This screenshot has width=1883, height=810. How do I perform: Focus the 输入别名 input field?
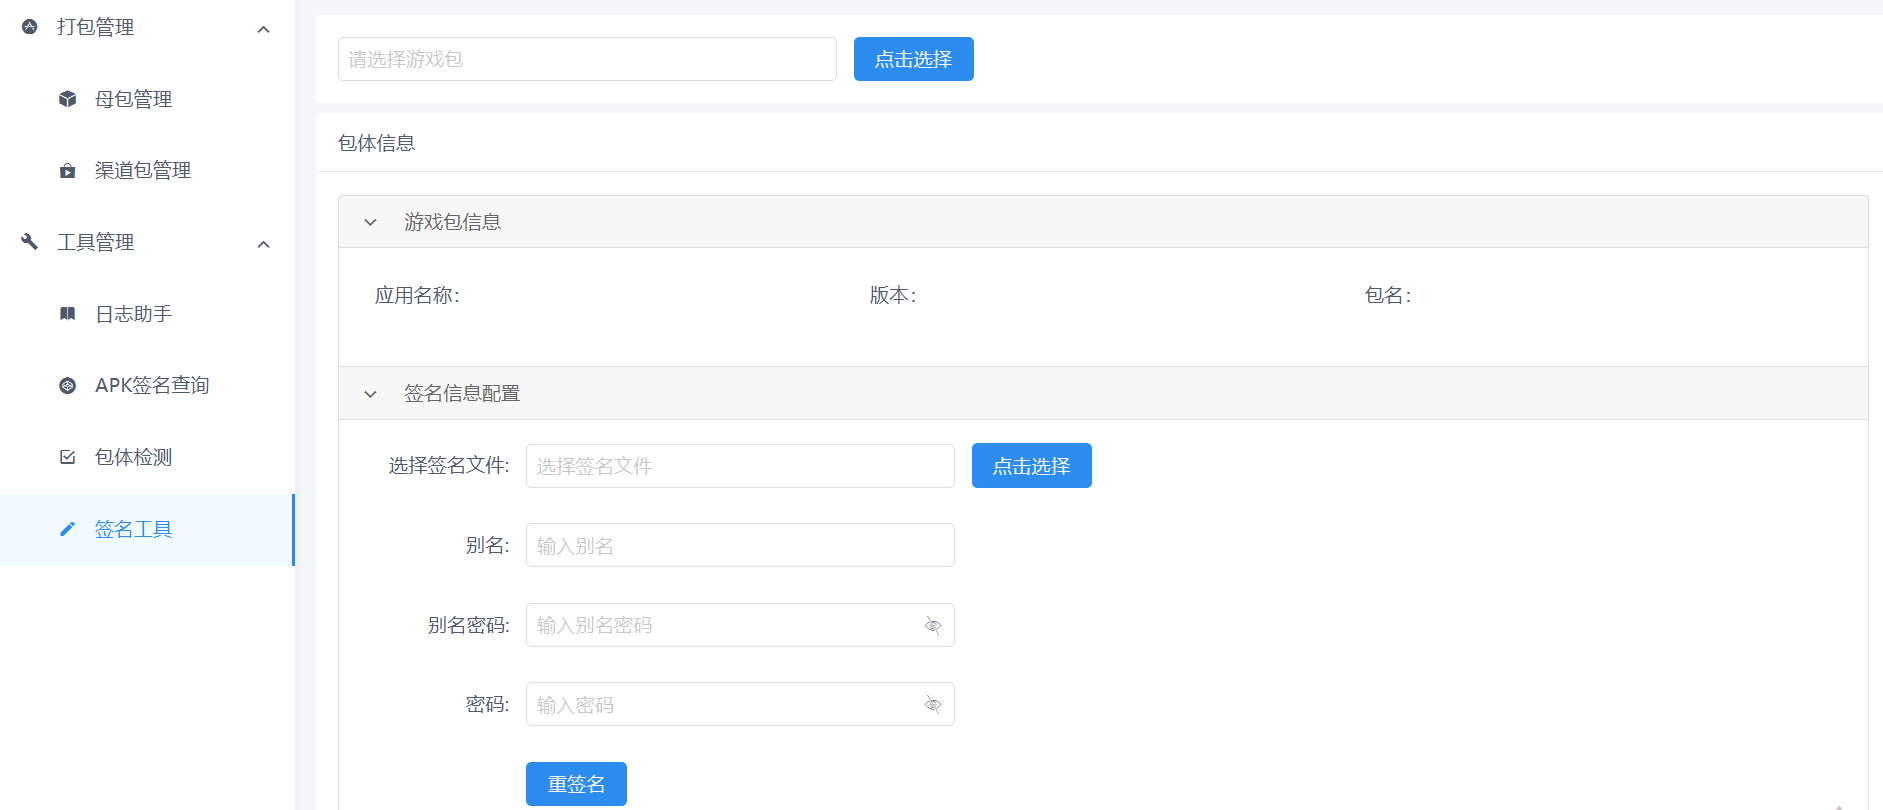click(x=740, y=546)
